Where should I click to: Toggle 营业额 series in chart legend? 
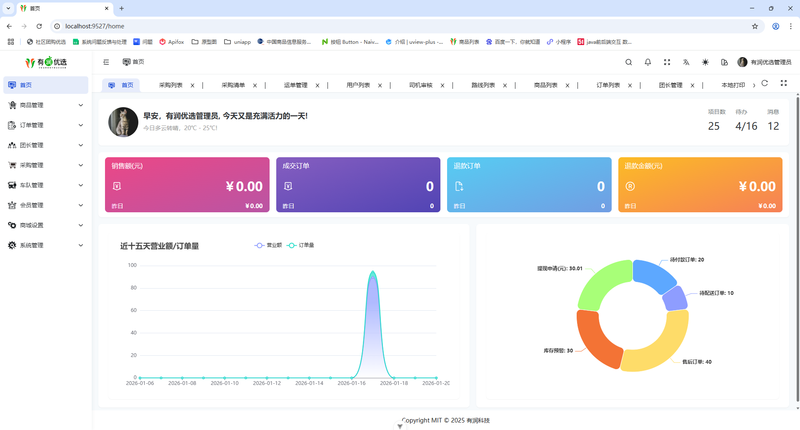click(269, 245)
